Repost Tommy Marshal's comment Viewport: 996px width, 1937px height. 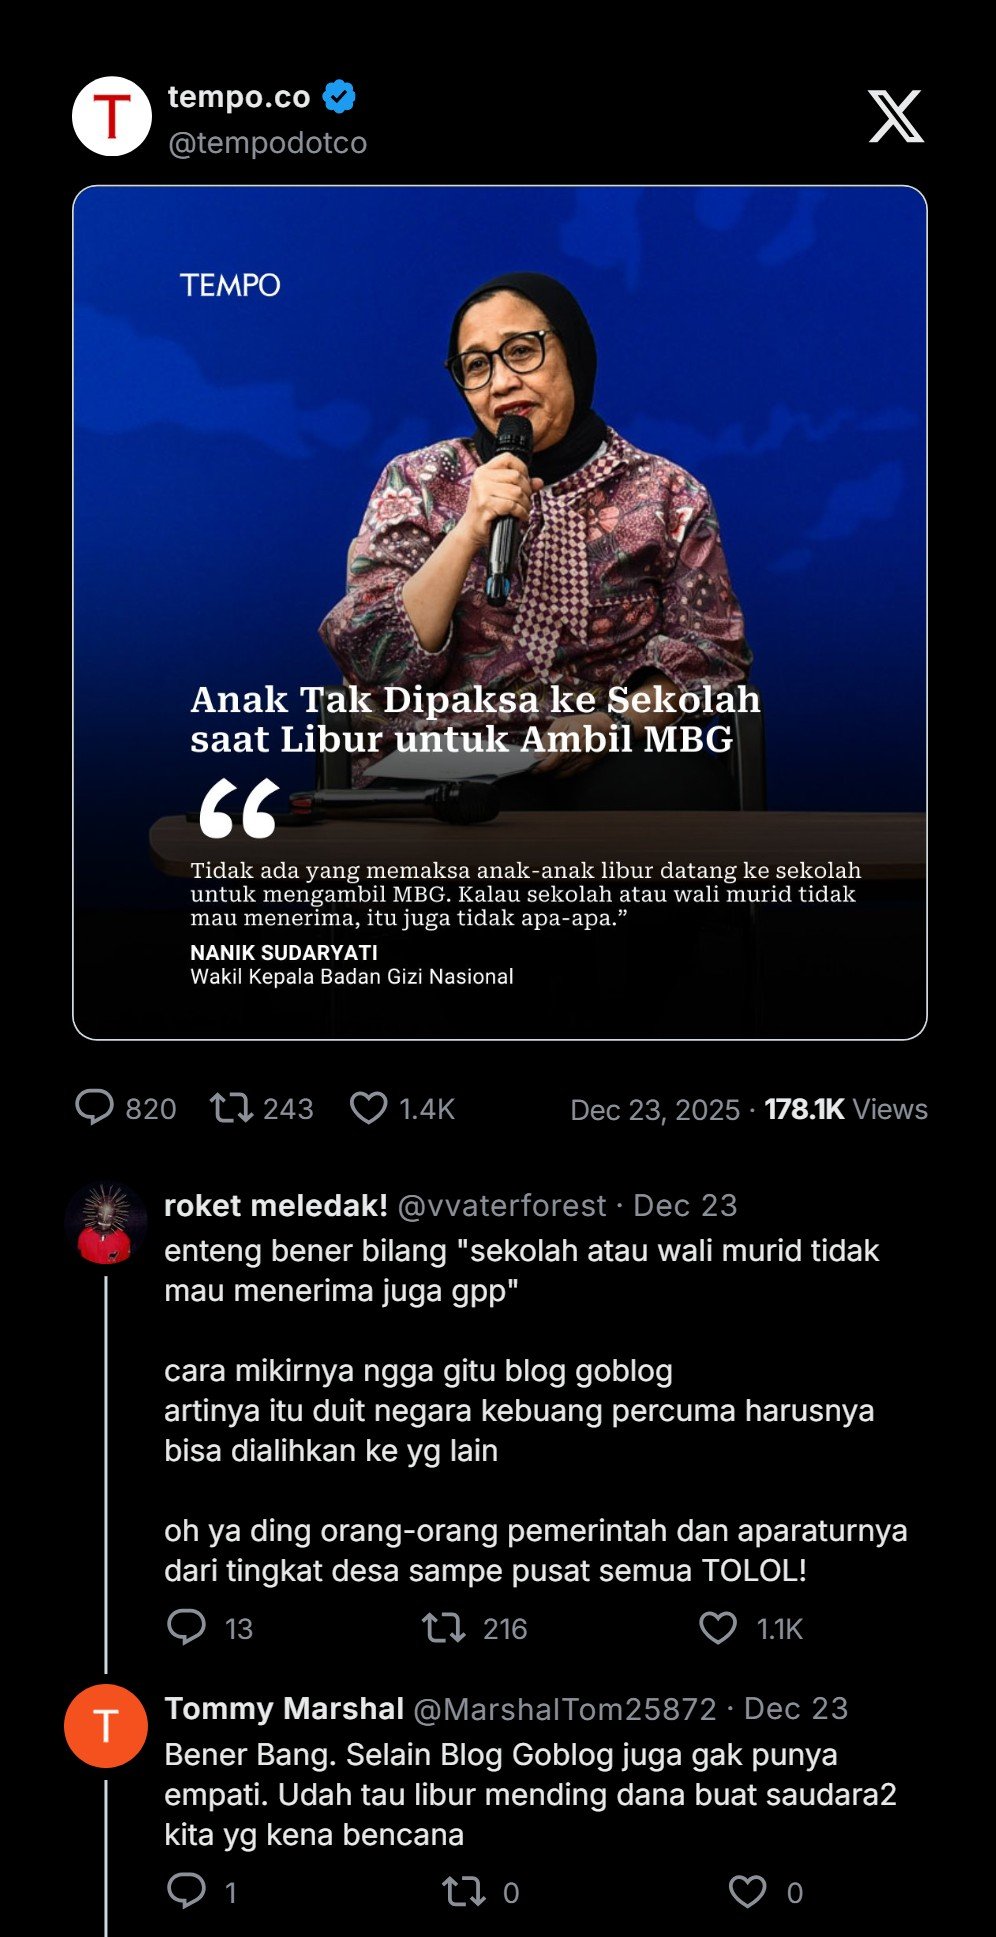464,1891
